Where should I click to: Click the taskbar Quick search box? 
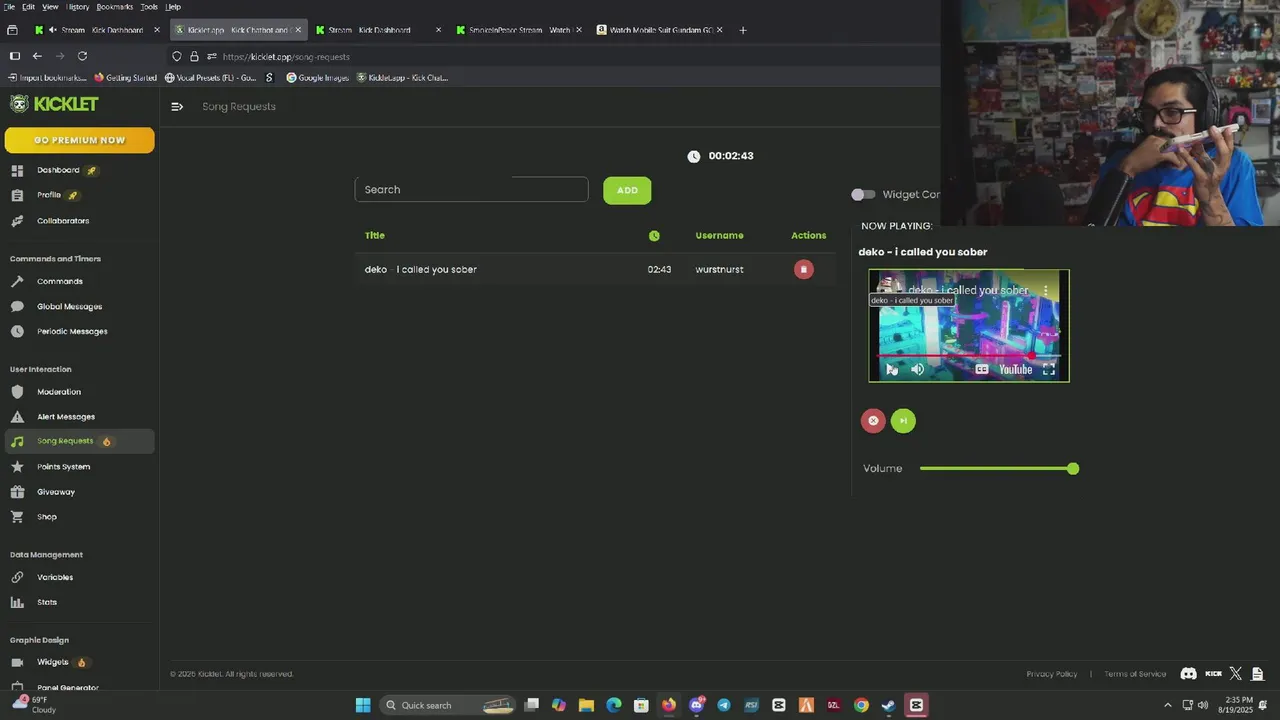point(449,705)
